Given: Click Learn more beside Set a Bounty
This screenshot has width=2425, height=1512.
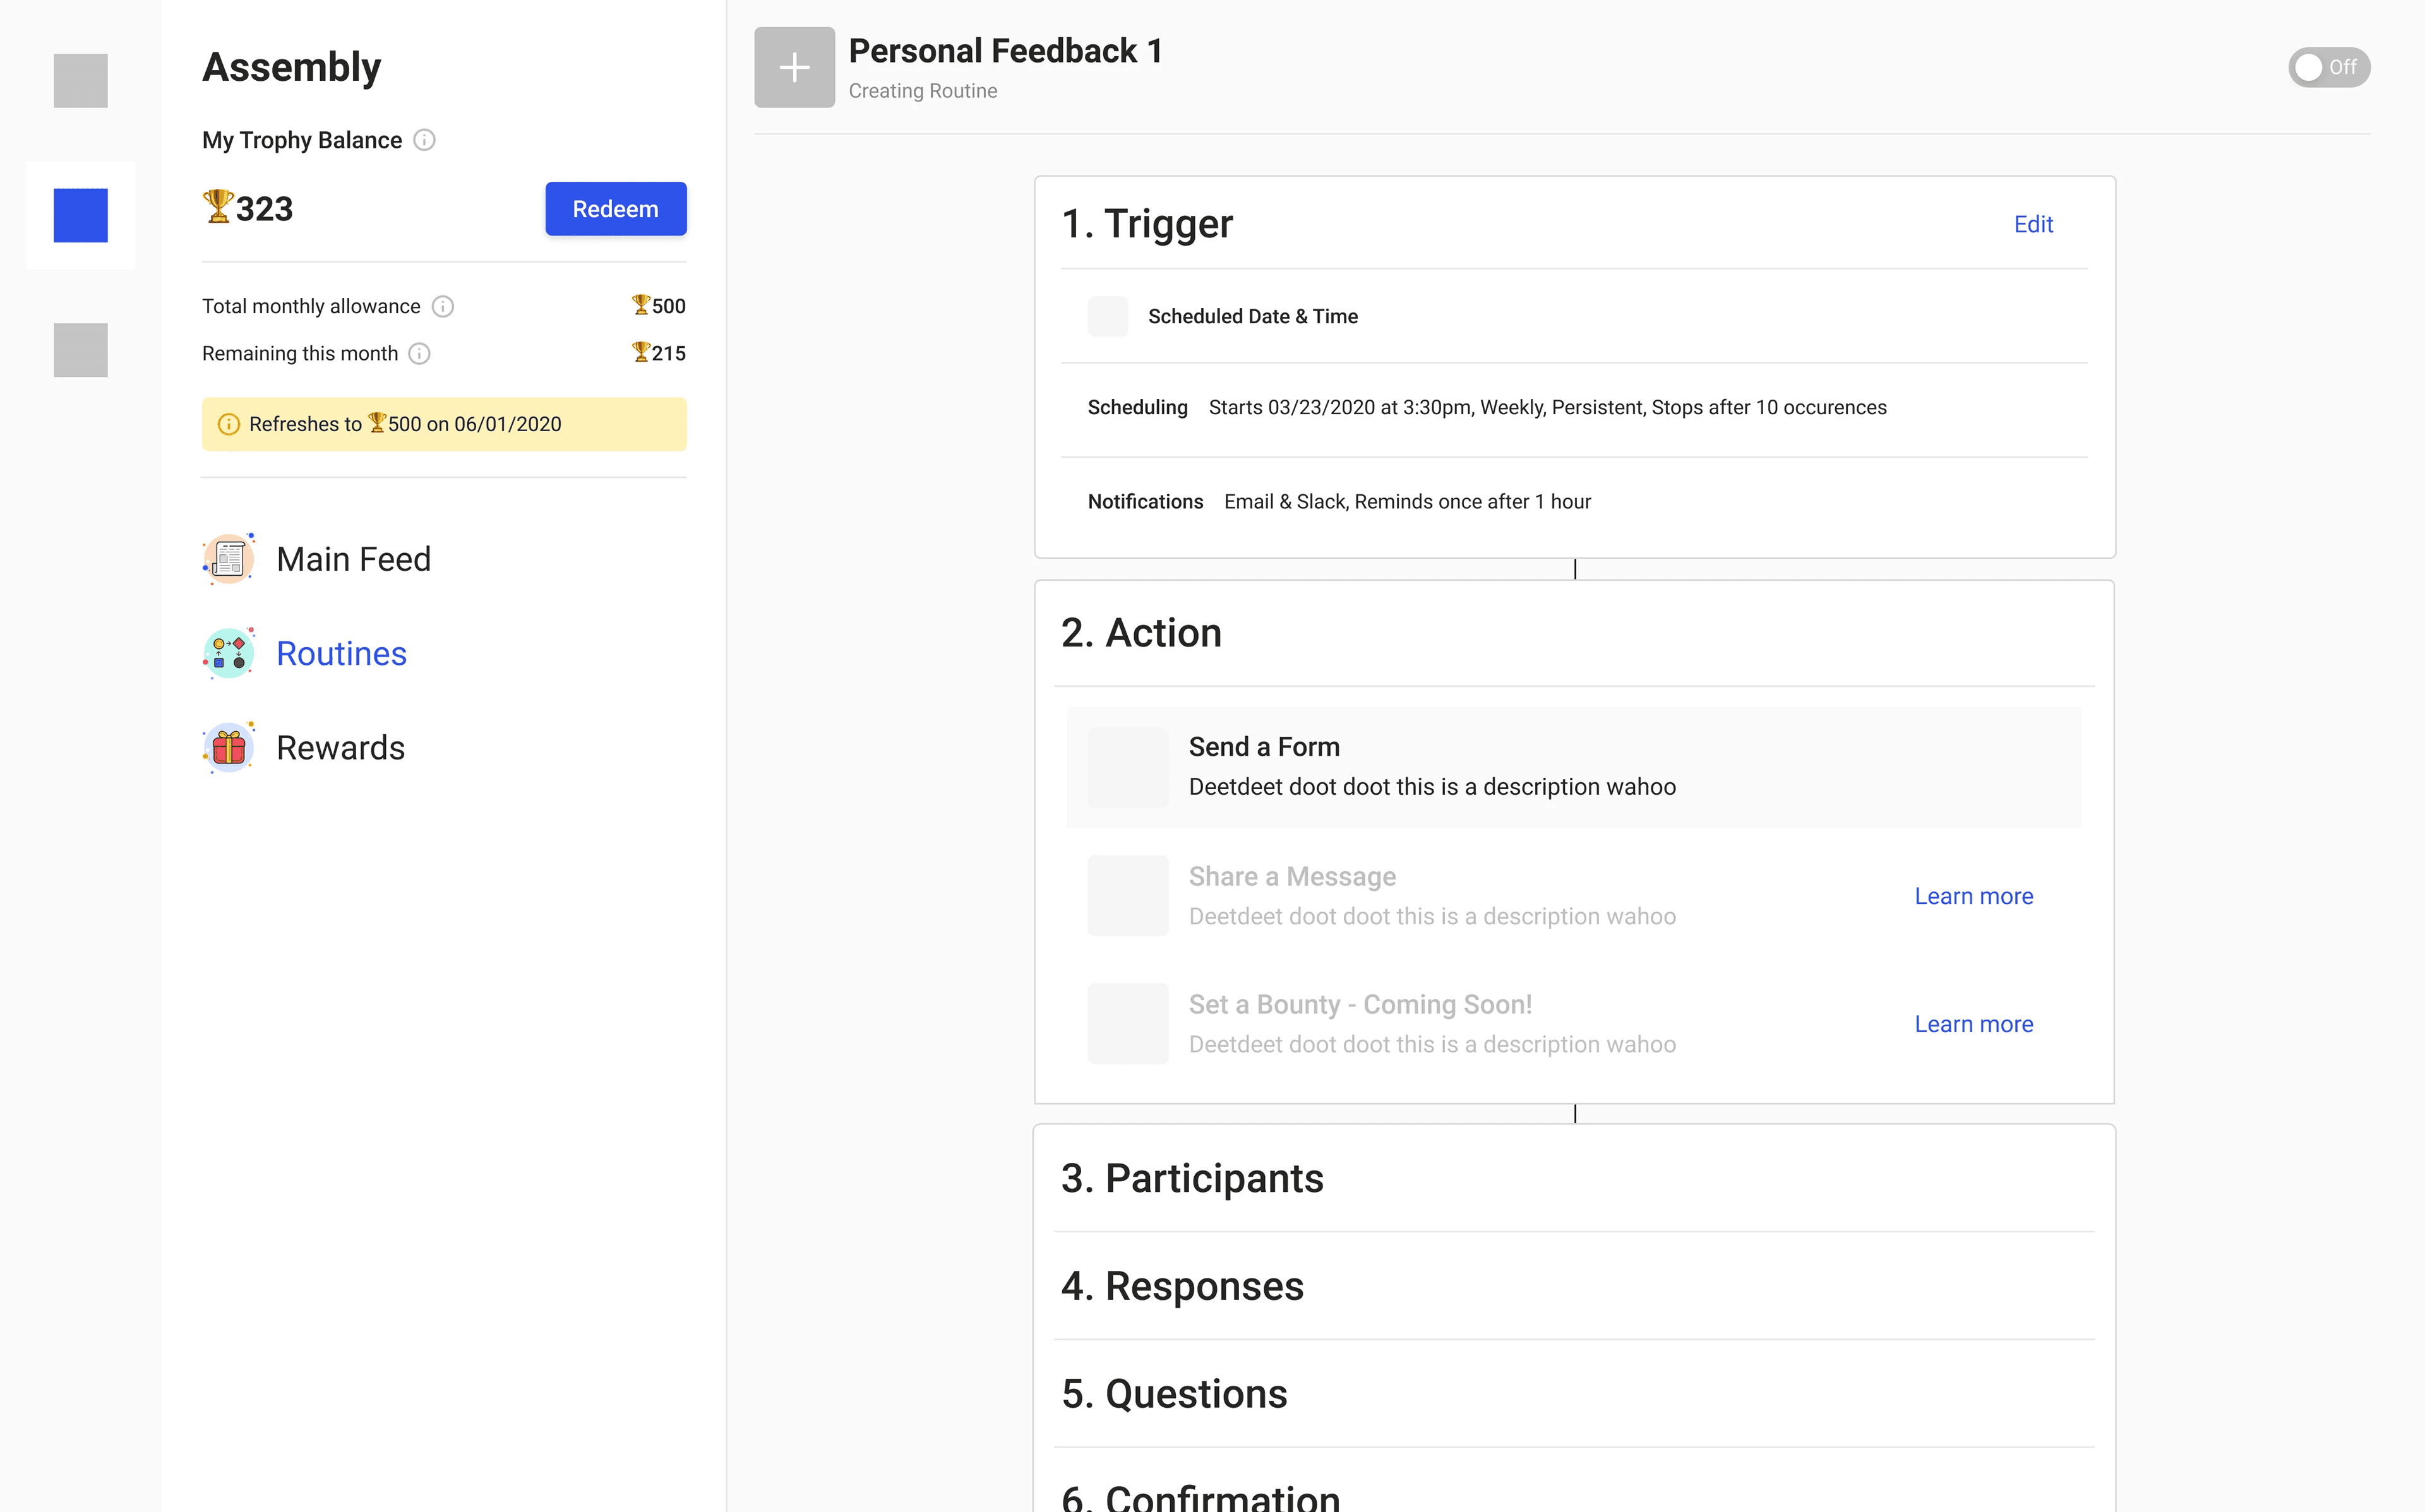Looking at the screenshot, I should coord(1973,1024).
